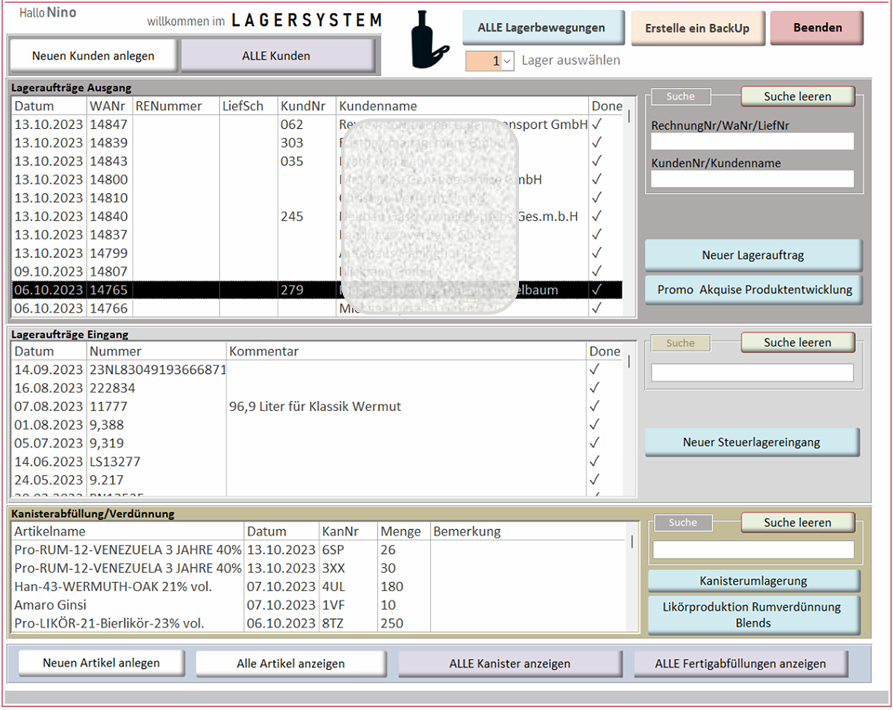Toggle Done checkmark for WANr 14847

[x=597, y=124]
